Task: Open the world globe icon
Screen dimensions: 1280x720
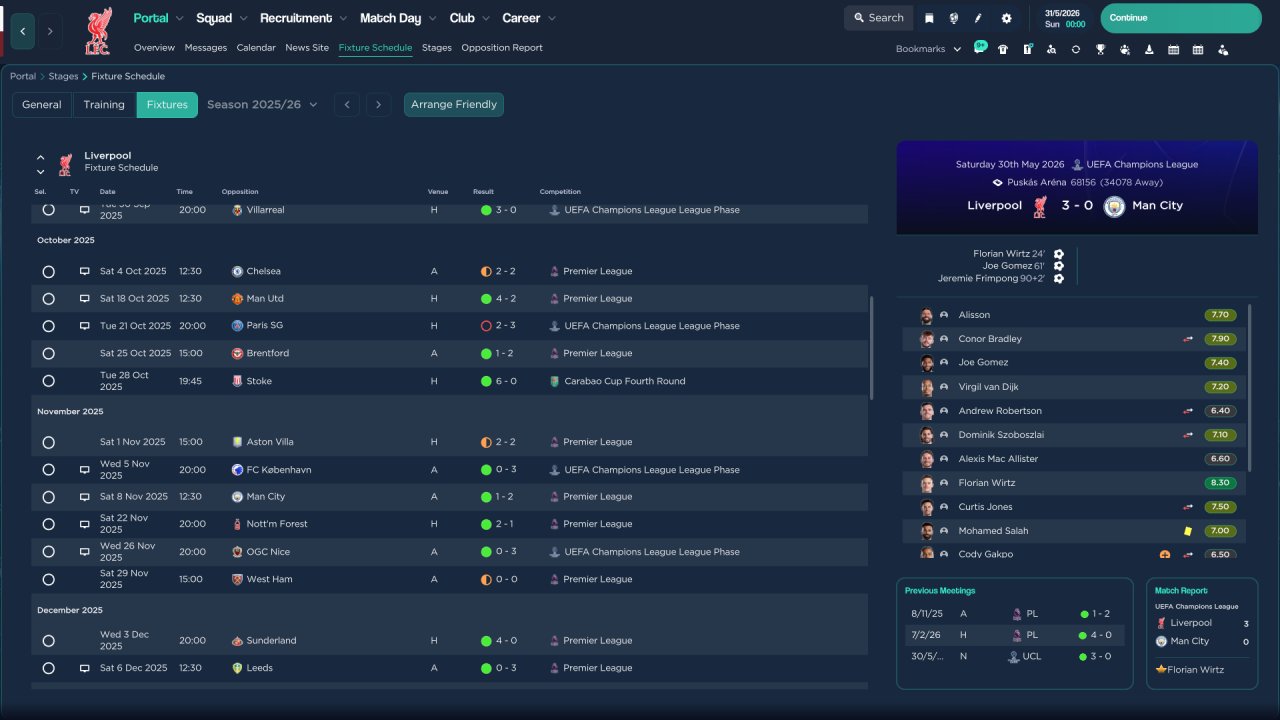Action: [954, 18]
